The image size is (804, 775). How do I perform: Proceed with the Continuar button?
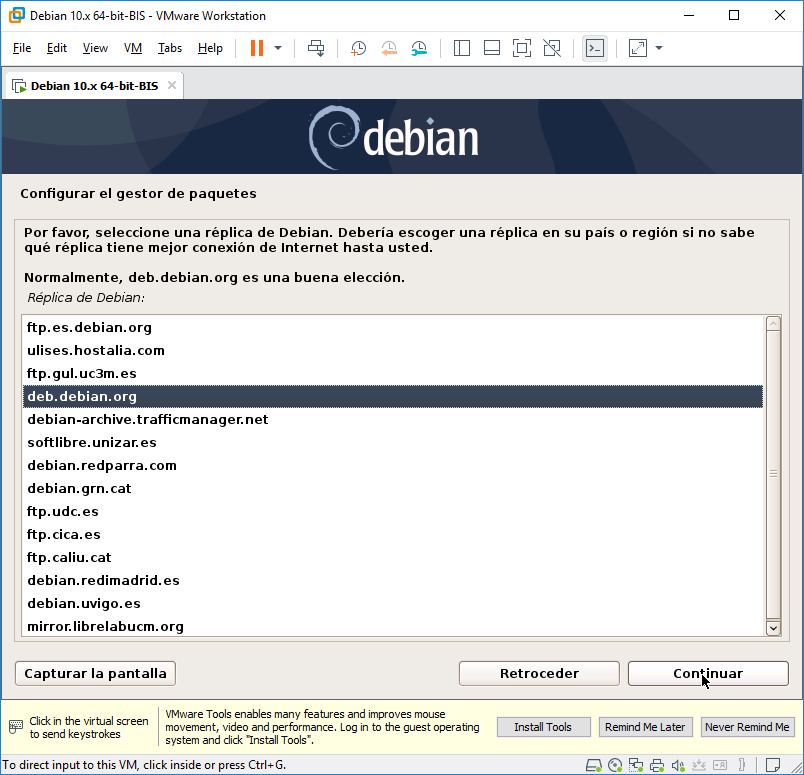[x=708, y=673]
